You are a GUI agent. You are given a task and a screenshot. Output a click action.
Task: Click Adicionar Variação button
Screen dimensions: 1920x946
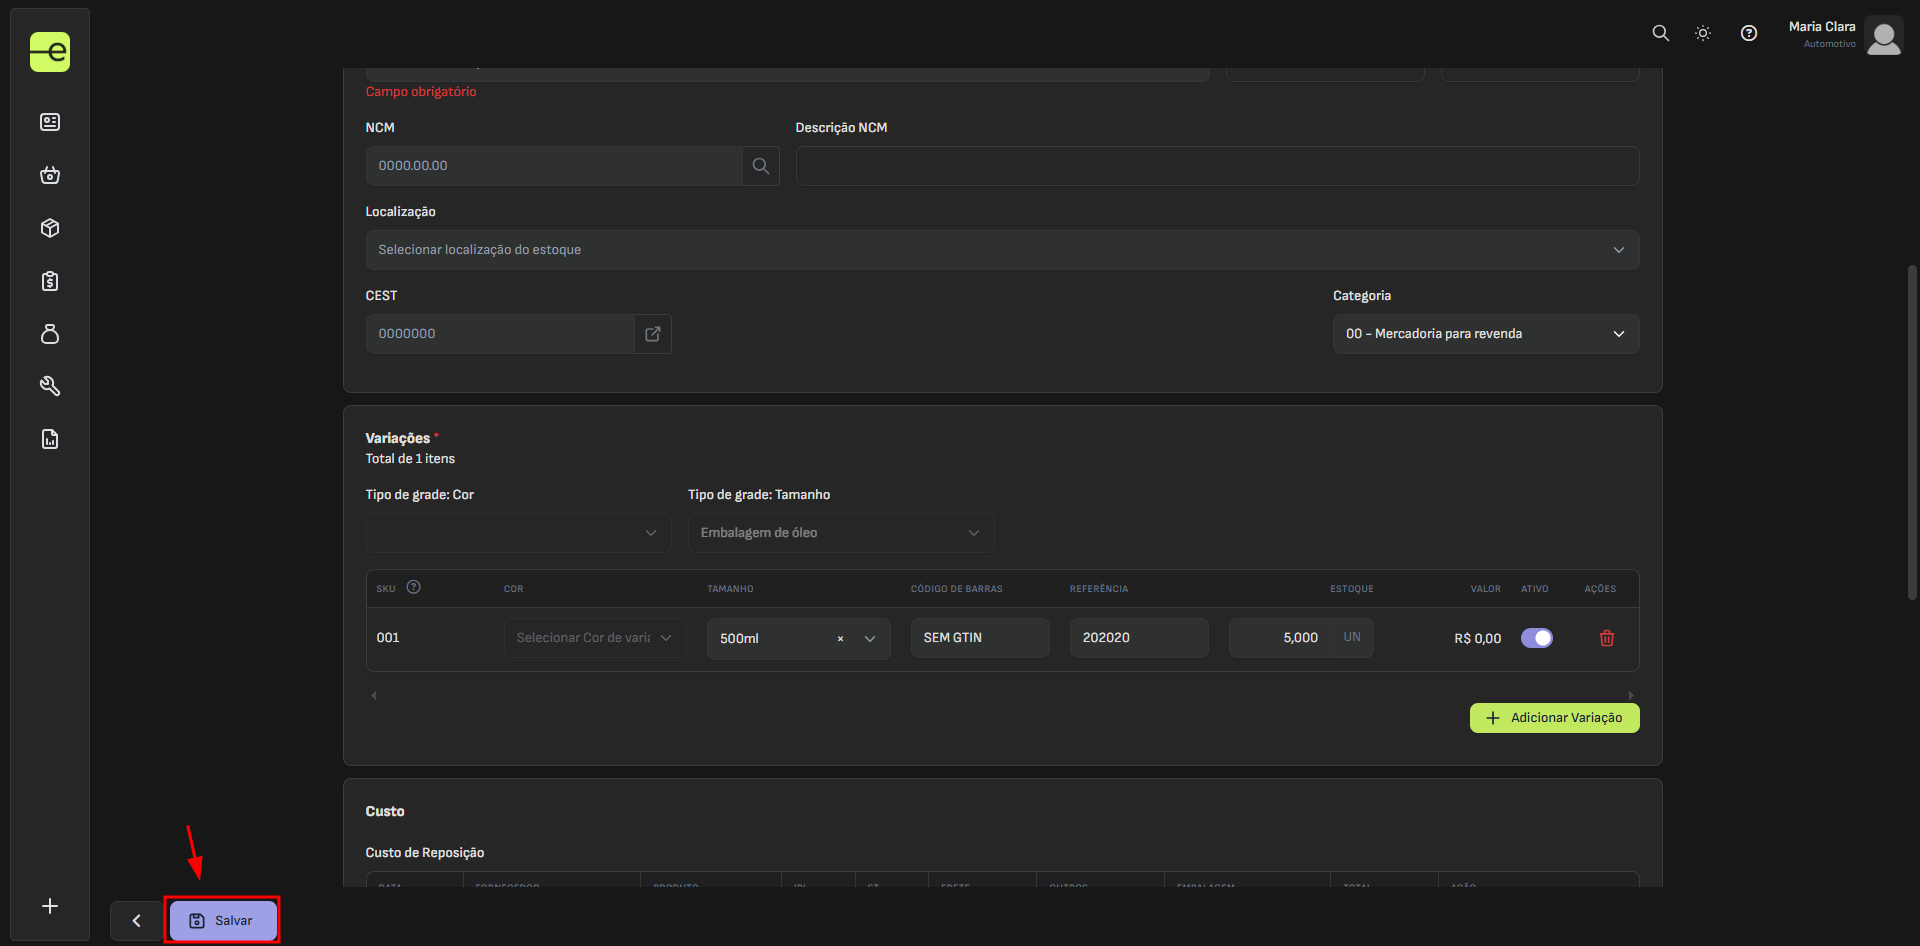pyautogui.click(x=1554, y=718)
